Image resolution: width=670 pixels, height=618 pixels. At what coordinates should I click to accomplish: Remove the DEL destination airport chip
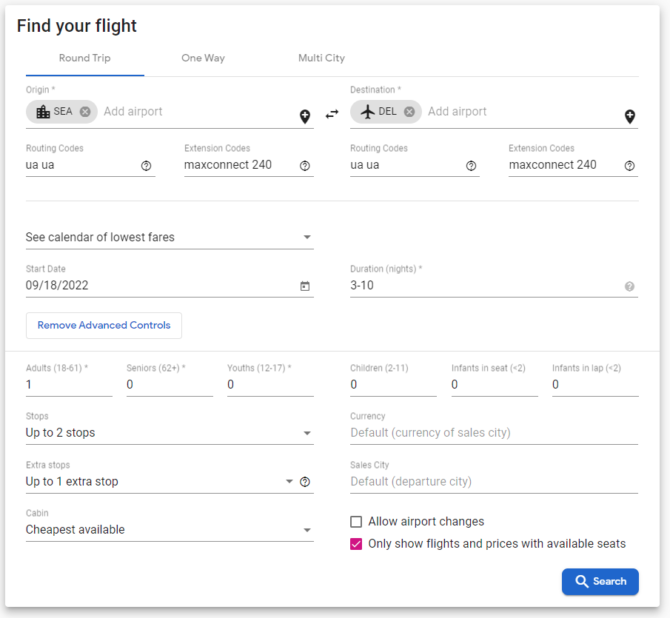point(409,112)
